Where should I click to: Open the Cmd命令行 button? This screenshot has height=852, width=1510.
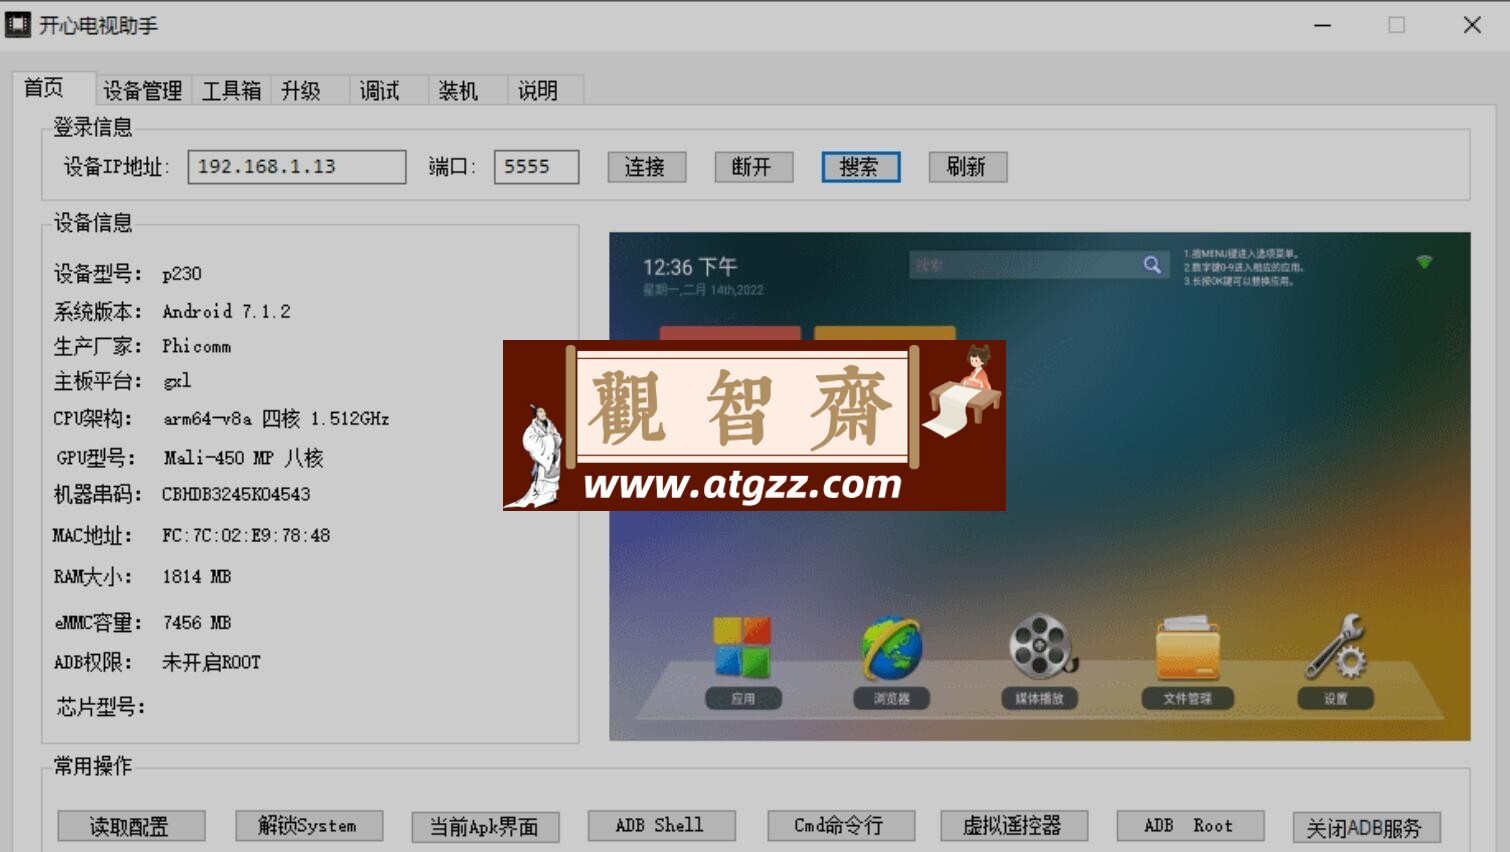(840, 825)
